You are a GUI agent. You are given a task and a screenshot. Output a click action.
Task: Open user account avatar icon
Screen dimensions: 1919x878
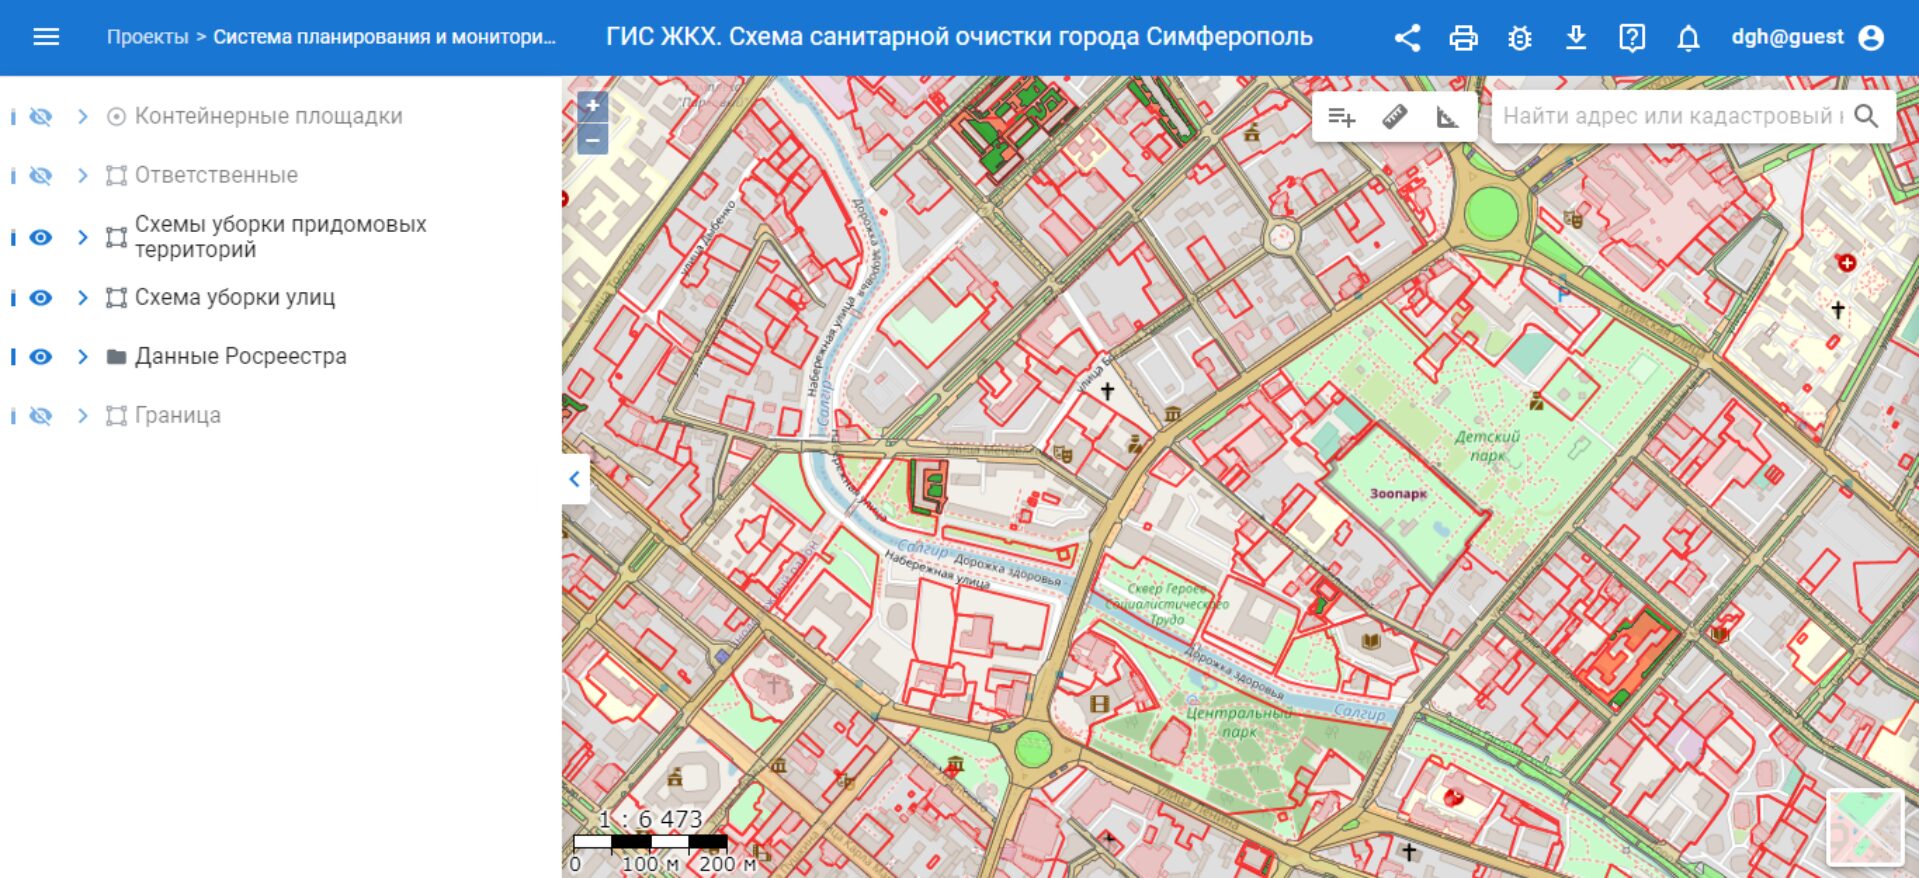pos(1870,38)
